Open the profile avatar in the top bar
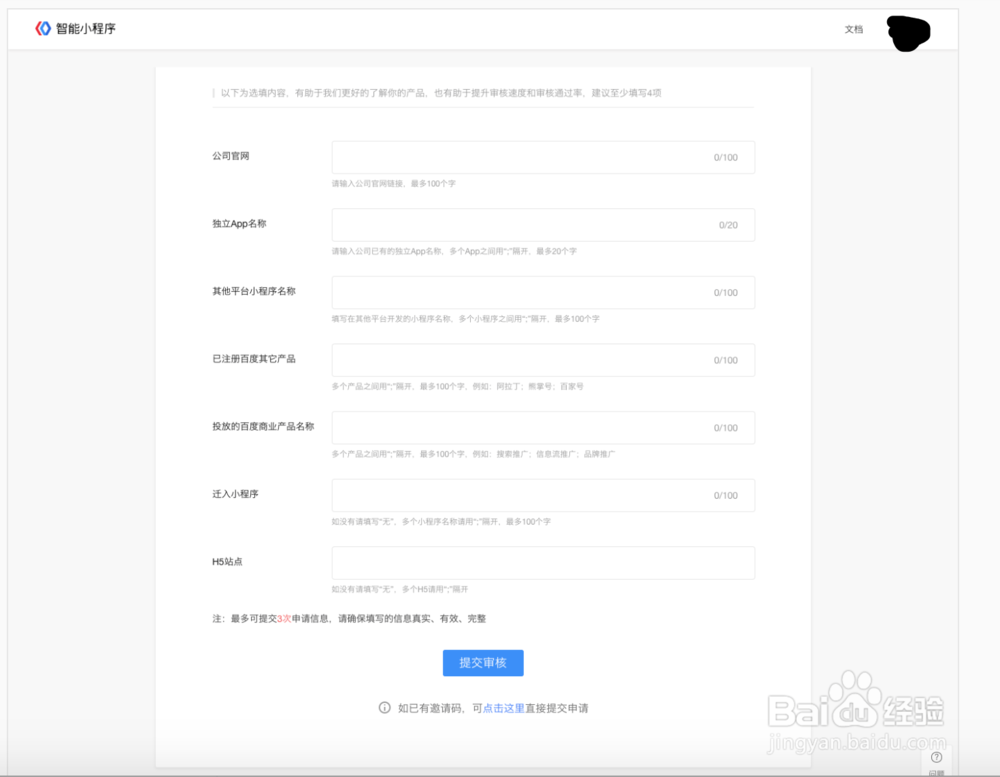The width and height of the screenshot is (1000, 777). (906, 33)
